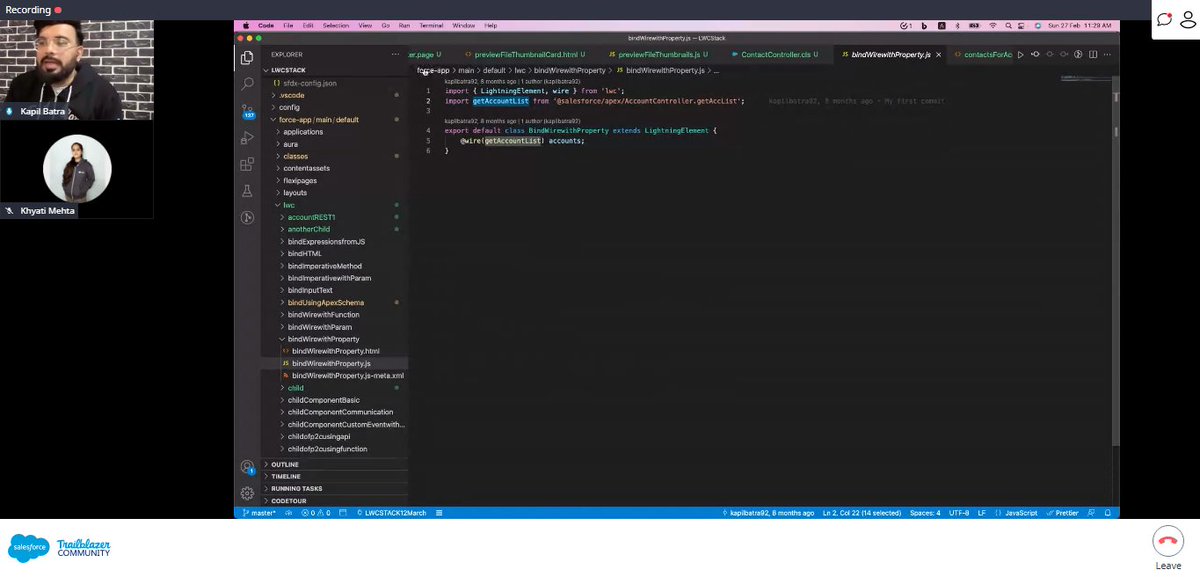Image resolution: width=1200 pixels, height=577 pixels.
Task: Expand the TIMELINE section
Action: [285, 477]
